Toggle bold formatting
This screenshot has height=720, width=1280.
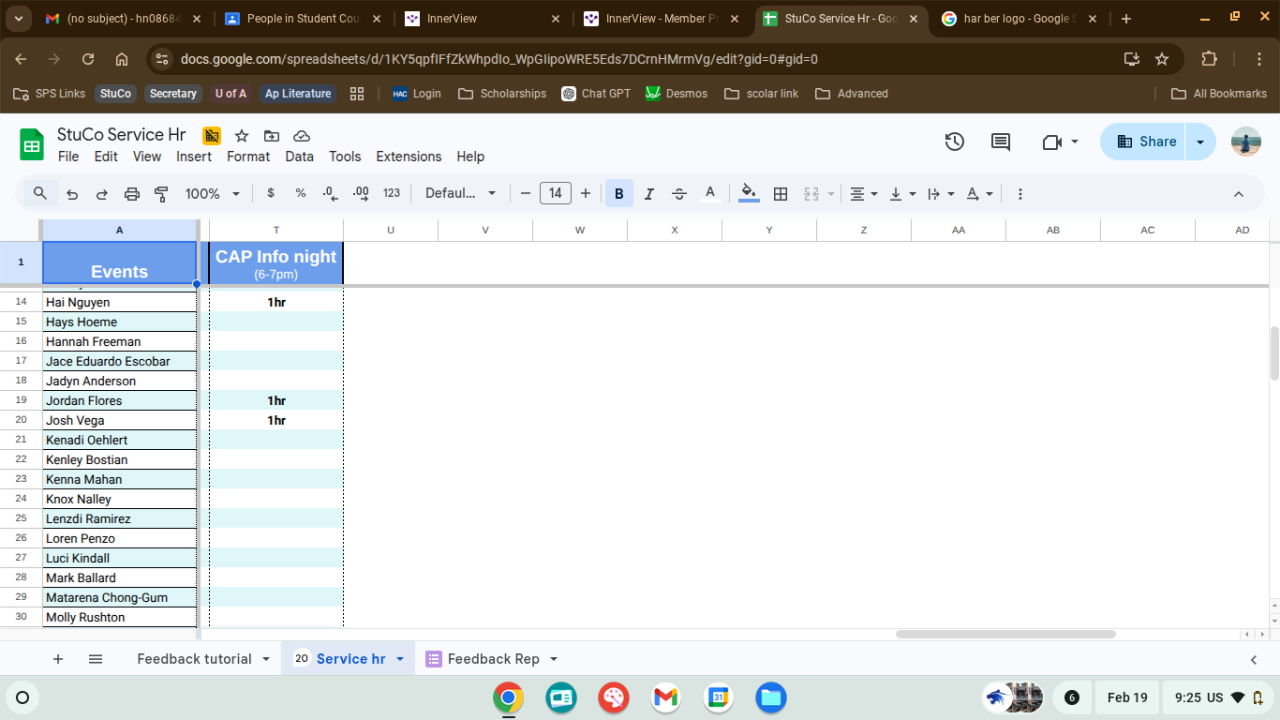pyautogui.click(x=619, y=194)
